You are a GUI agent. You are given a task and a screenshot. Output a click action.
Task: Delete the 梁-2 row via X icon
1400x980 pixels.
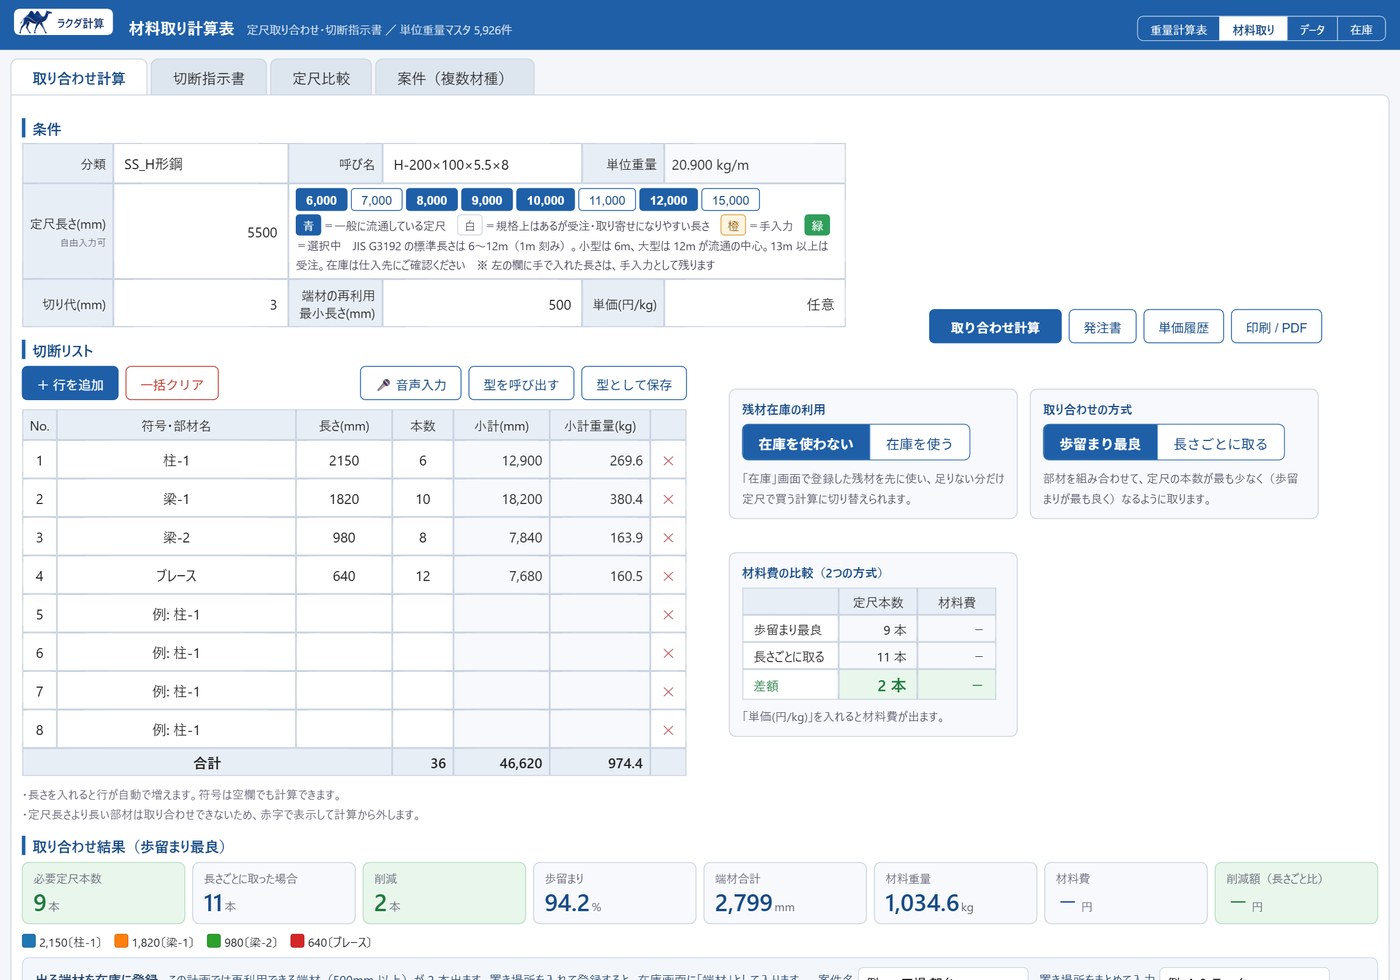668,538
